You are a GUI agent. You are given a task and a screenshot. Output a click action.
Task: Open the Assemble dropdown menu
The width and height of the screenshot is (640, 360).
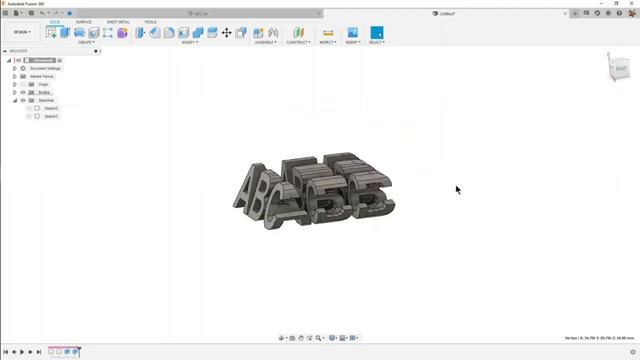click(x=266, y=42)
